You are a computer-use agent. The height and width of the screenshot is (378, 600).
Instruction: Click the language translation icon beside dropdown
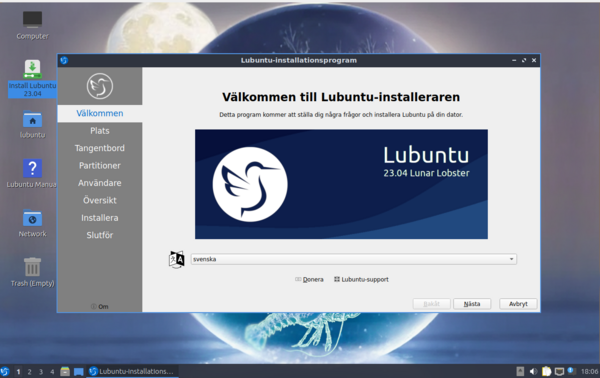pos(176,259)
